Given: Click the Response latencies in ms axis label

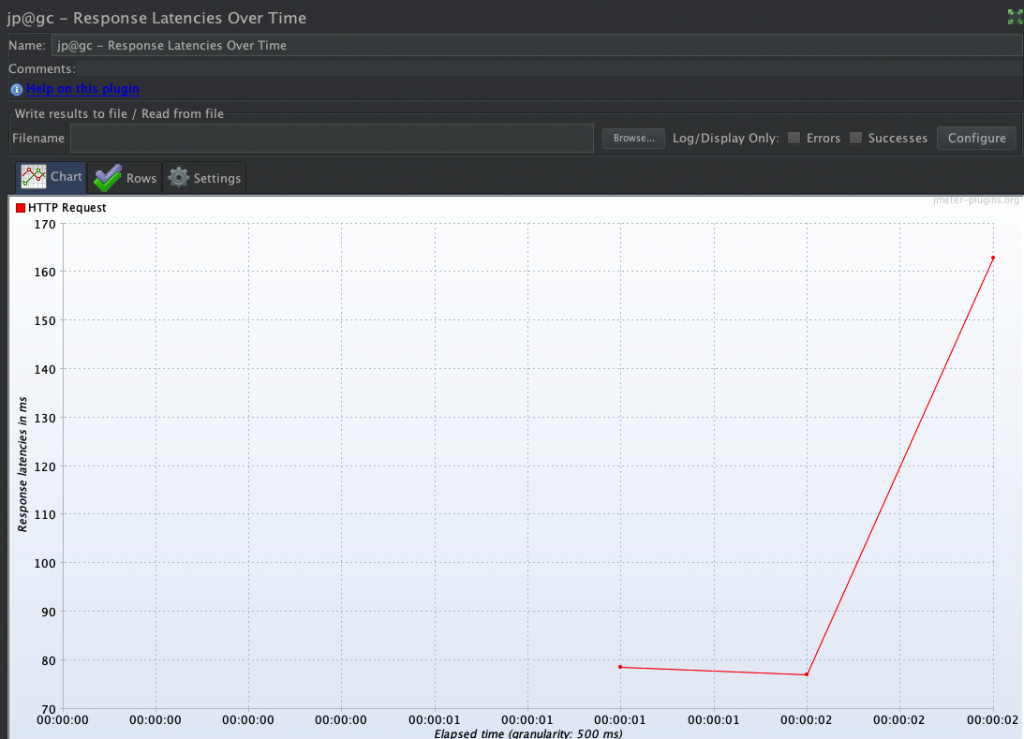Looking at the screenshot, I should [22, 462].
